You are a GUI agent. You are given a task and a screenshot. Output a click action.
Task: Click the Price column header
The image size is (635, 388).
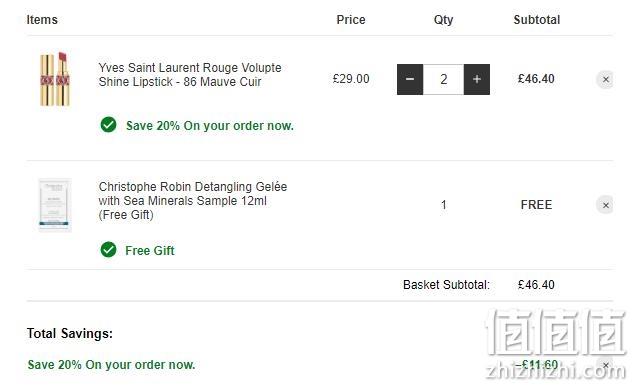tap(351, 19)
